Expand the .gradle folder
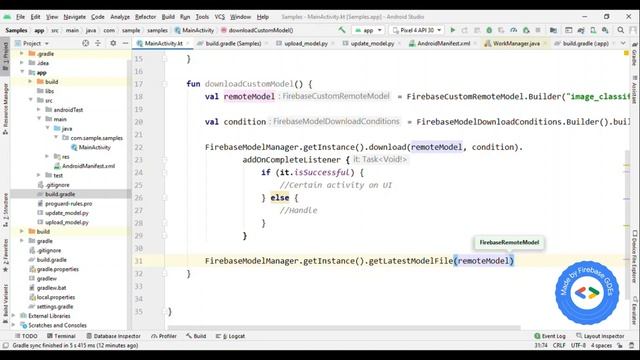Viewport: 640px width, 360px height. coord(22,53)
